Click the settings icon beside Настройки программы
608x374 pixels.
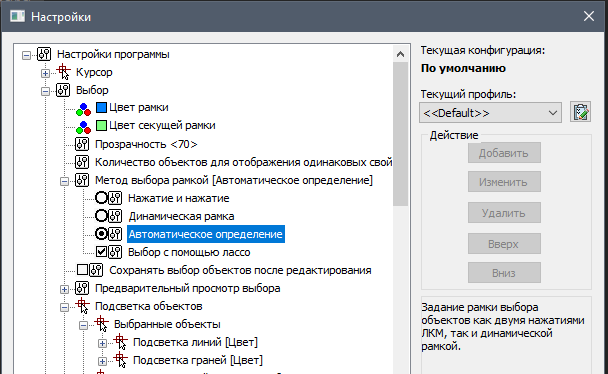44,54
